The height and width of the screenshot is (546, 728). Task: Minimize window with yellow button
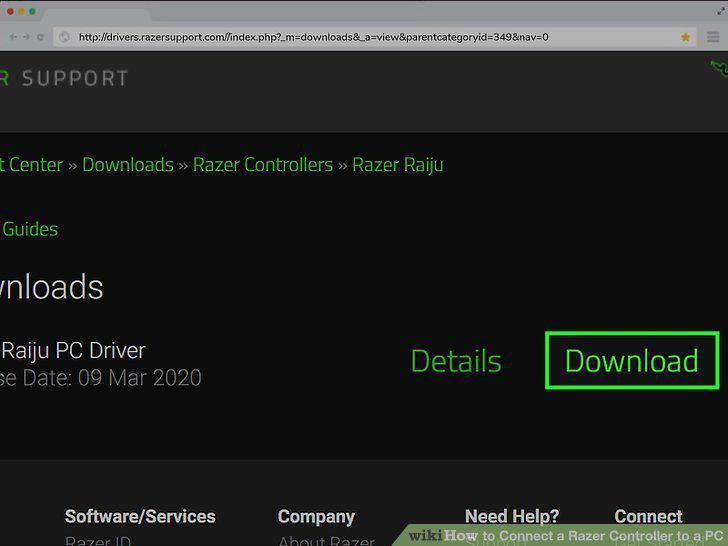pos(21,11)
